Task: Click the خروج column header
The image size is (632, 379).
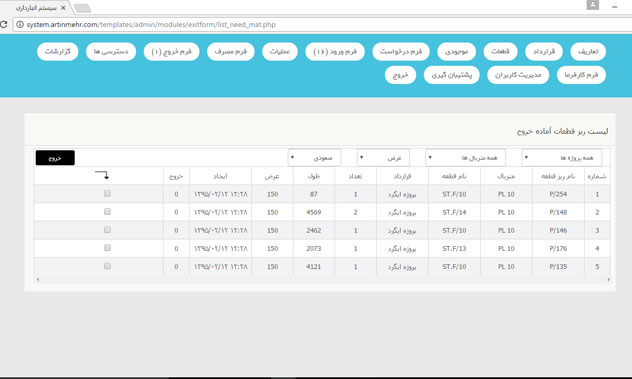Action: pos(176,176)
